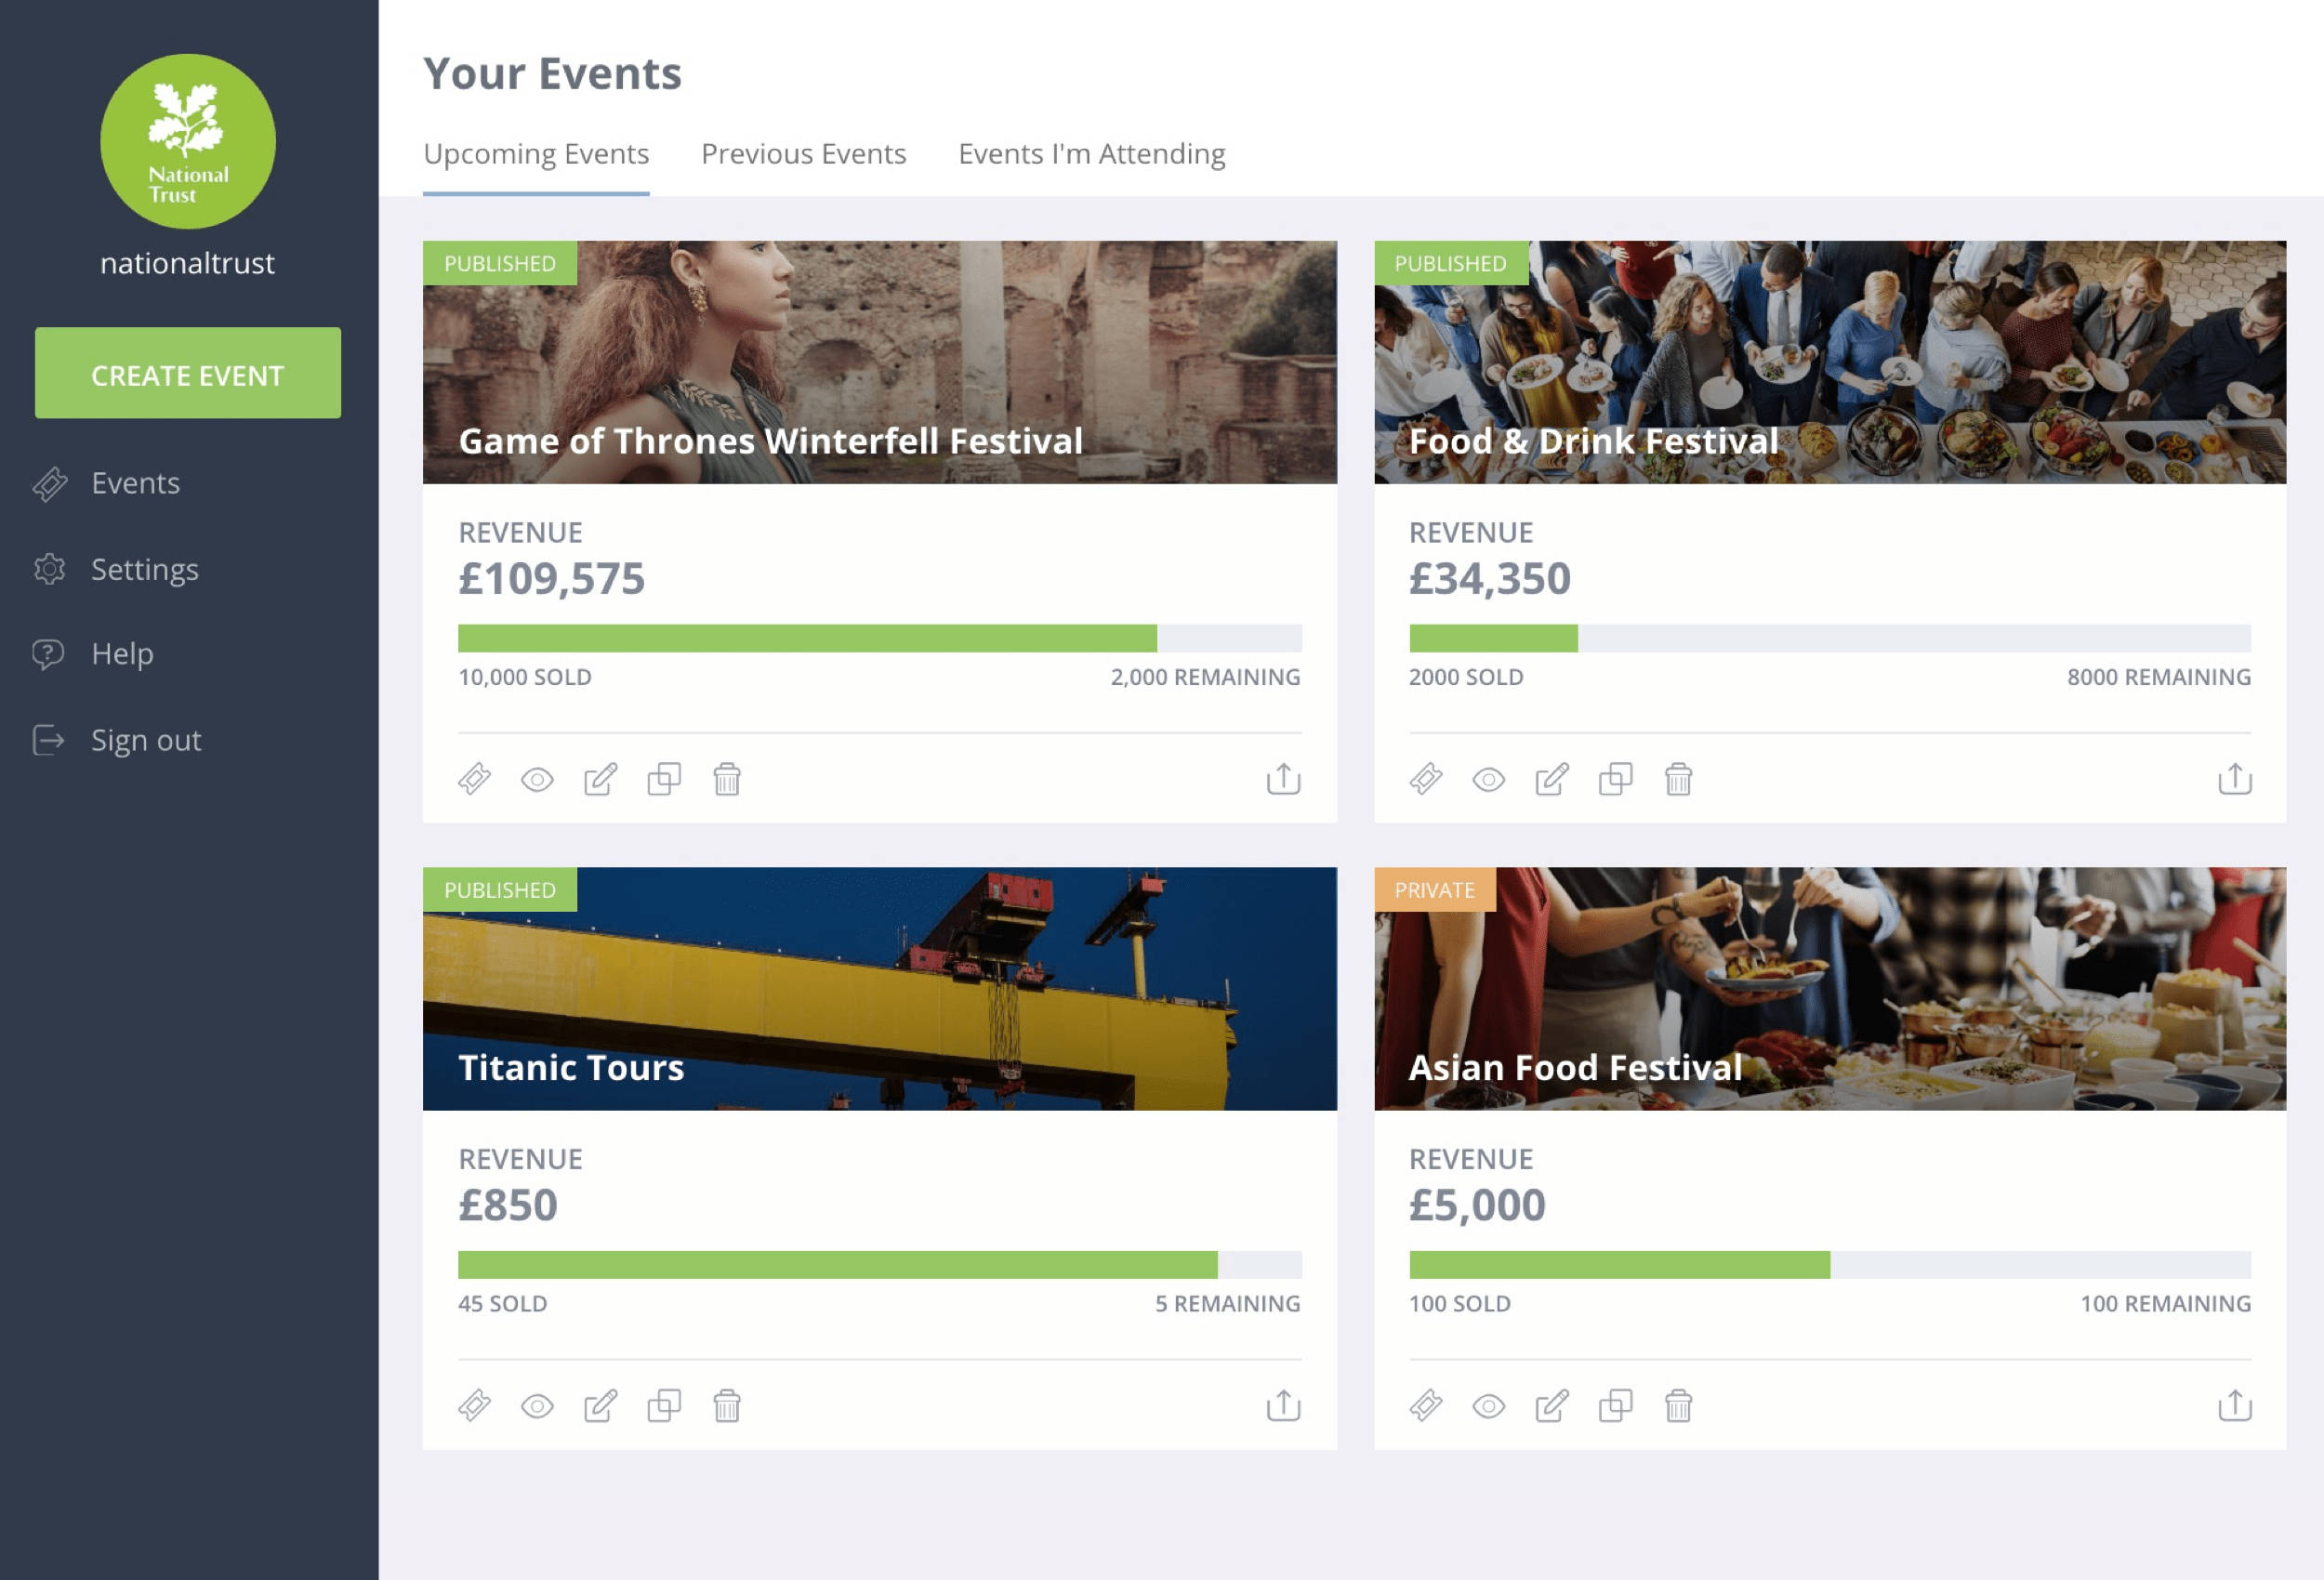The height and width of the screenshot is (1580, 2324).
Task: Sign out of the nationaltrust account
Action: click(146, 740)
